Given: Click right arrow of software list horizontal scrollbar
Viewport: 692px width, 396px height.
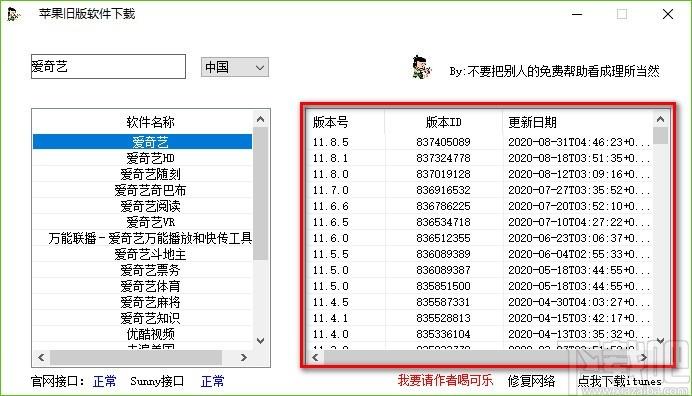Looking at the screenshot, I should pyautogui.click(x=244, y=357).
